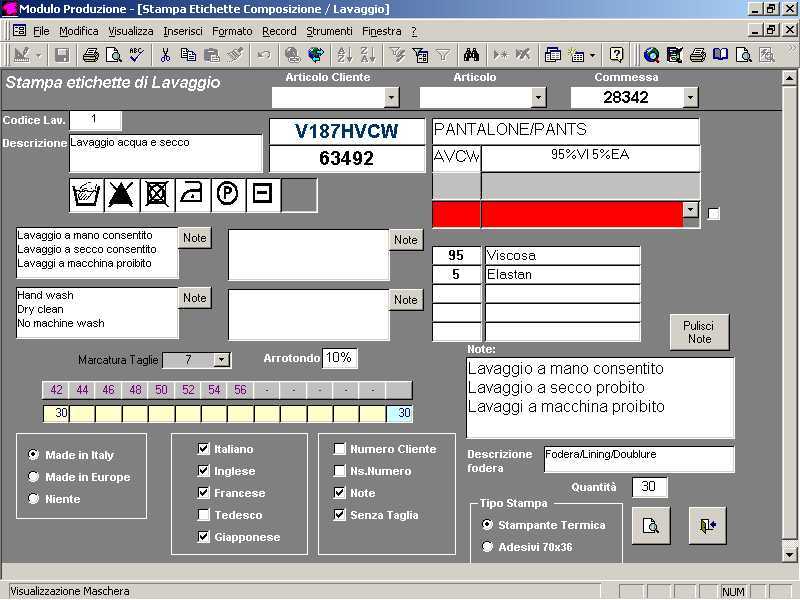The width and height of the screenshot is (800, 600).
Task: Click the iron symbol icon
Action: click(192, 194)
